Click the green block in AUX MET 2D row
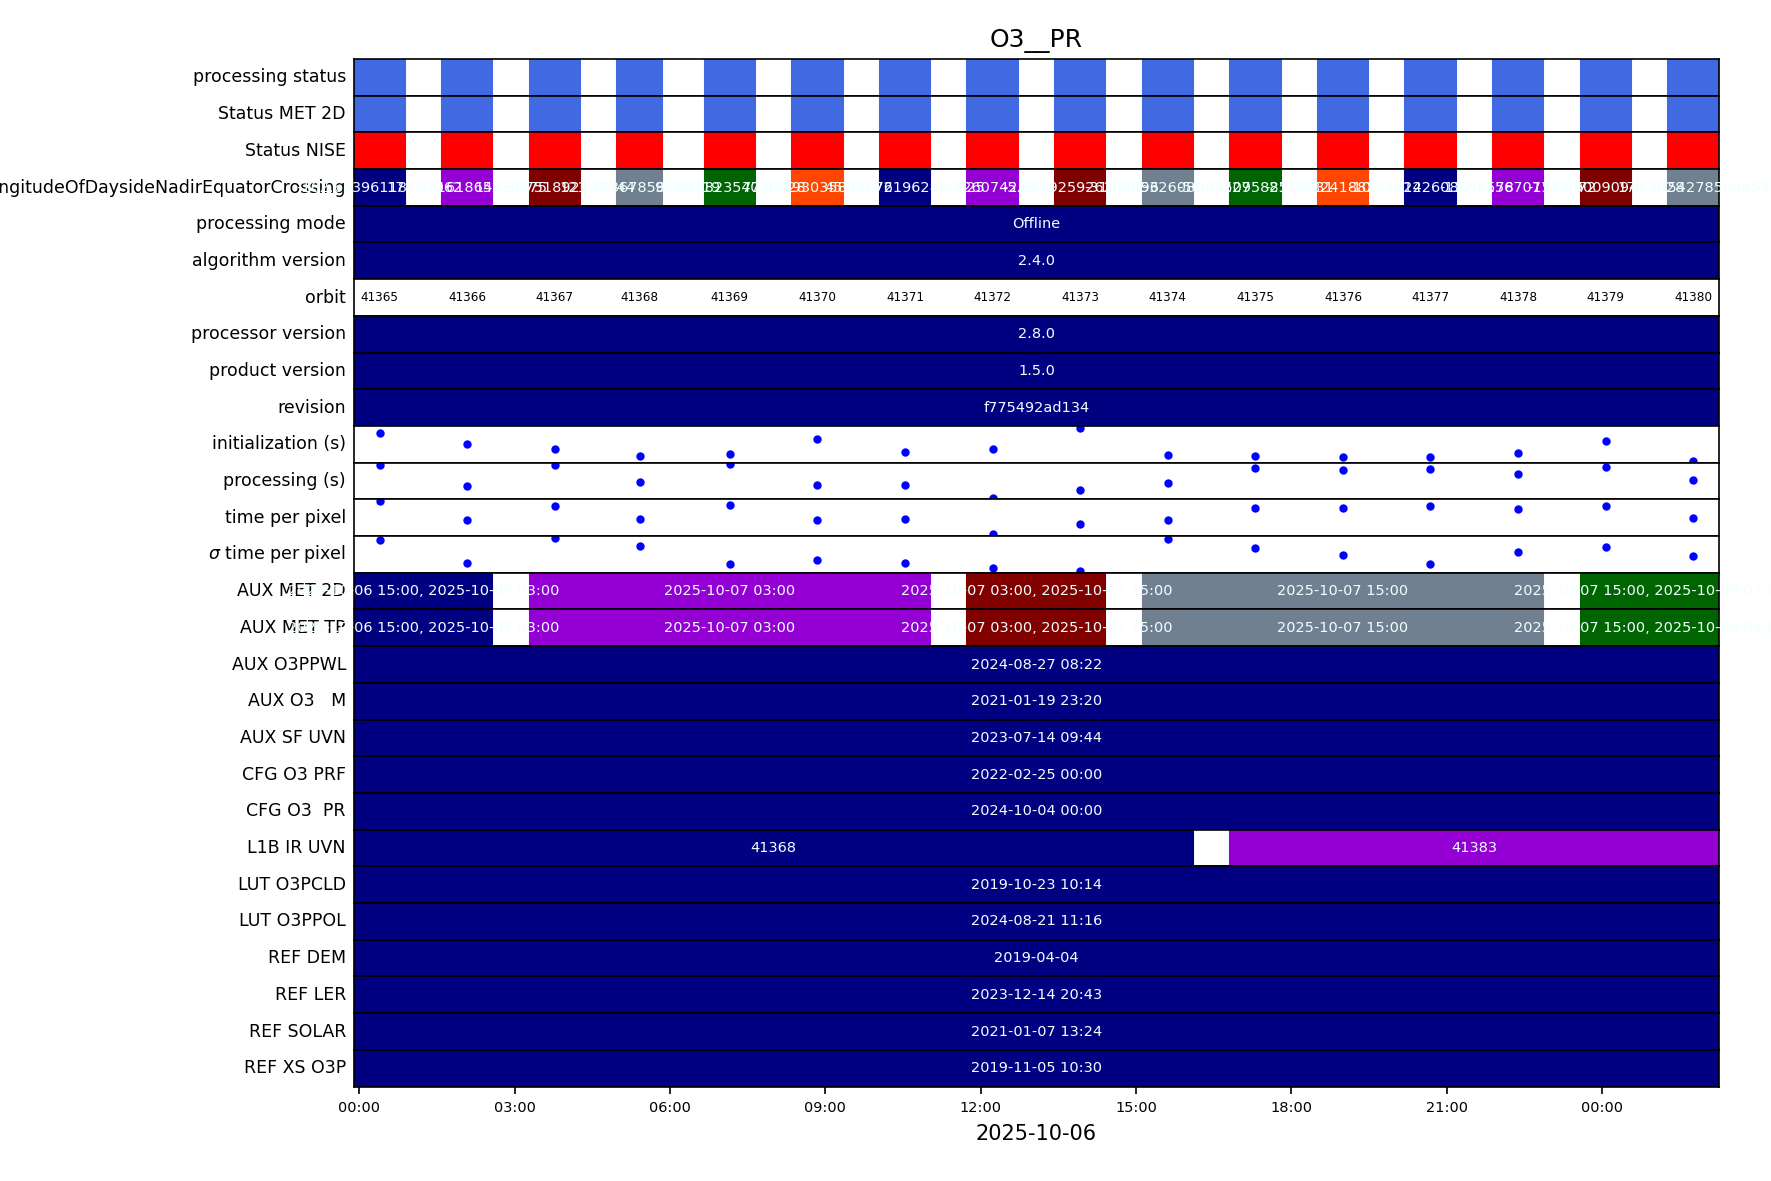Screen dimensions: 1771x1181 click(1648, 591)
